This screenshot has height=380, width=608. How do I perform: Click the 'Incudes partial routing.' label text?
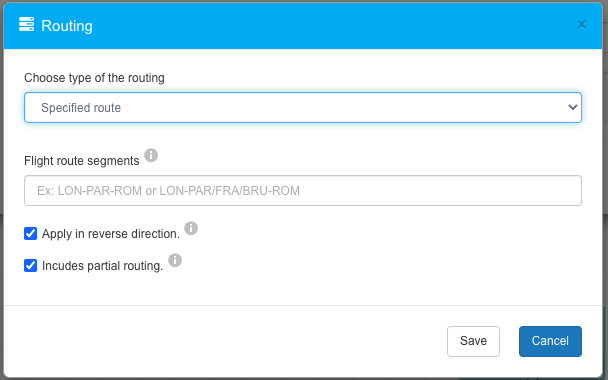point(102,266)
